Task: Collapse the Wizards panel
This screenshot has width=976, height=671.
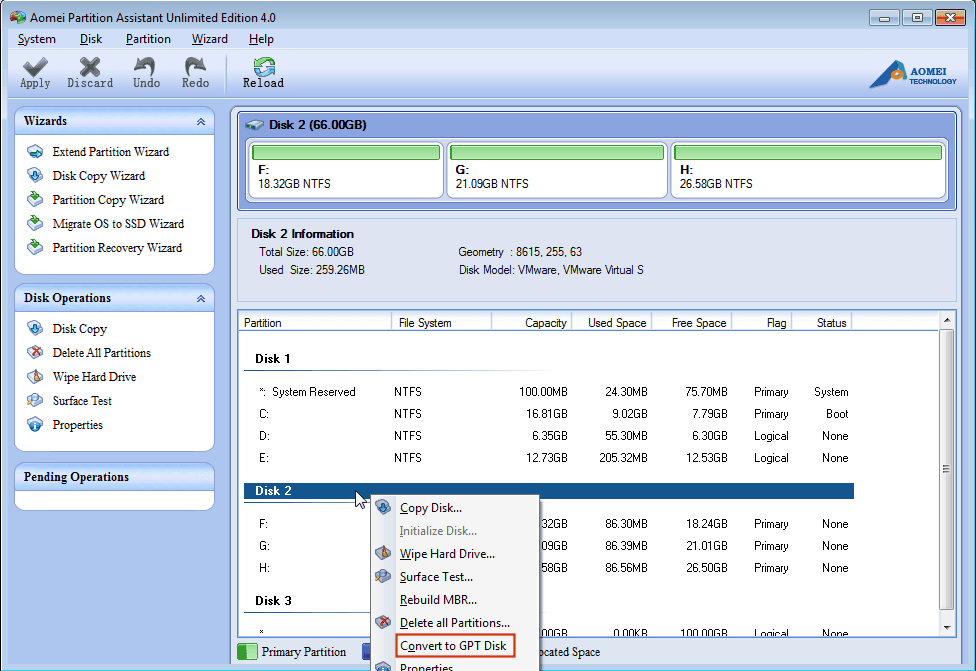Action: [x=201, y=121]
